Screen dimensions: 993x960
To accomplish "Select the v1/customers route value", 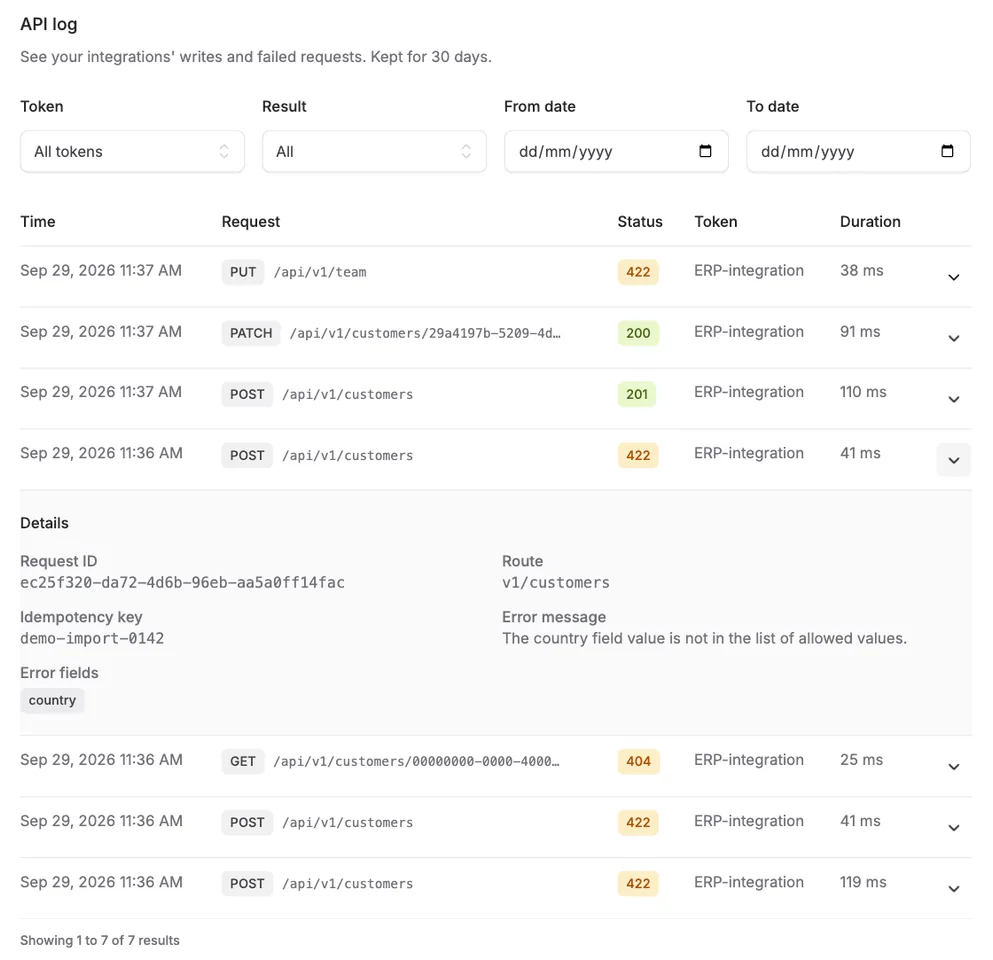I will (x=555, y=583).
